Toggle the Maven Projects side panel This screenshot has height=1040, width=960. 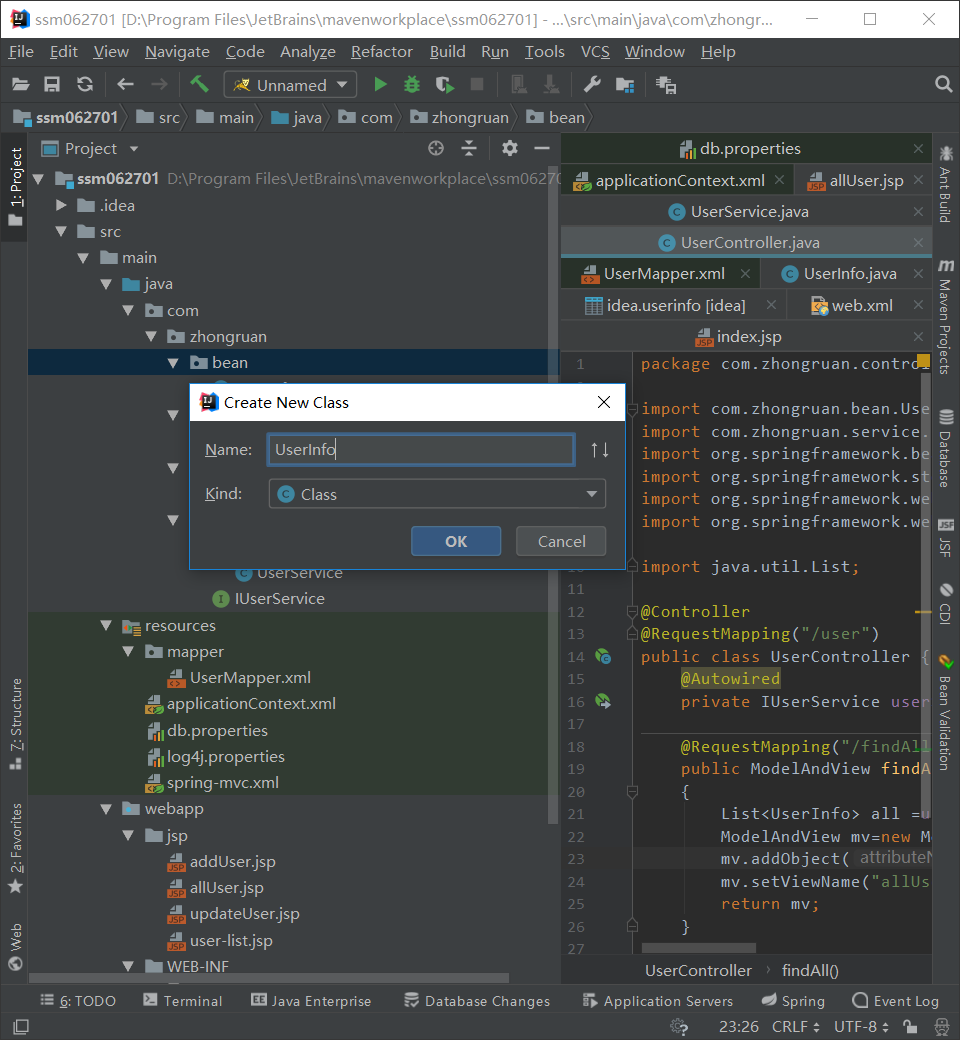(945, 317)
